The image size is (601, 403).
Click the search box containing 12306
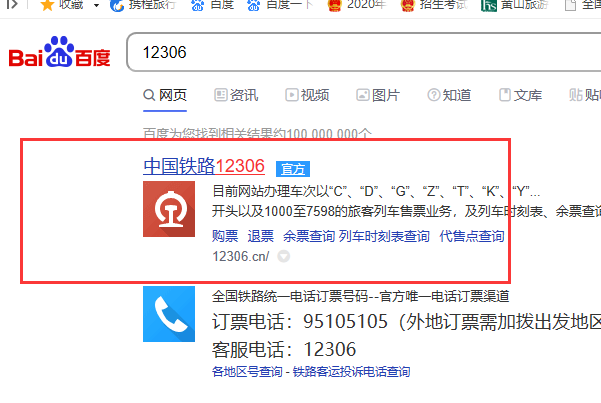pyautogui.click(x=364, y=52)
